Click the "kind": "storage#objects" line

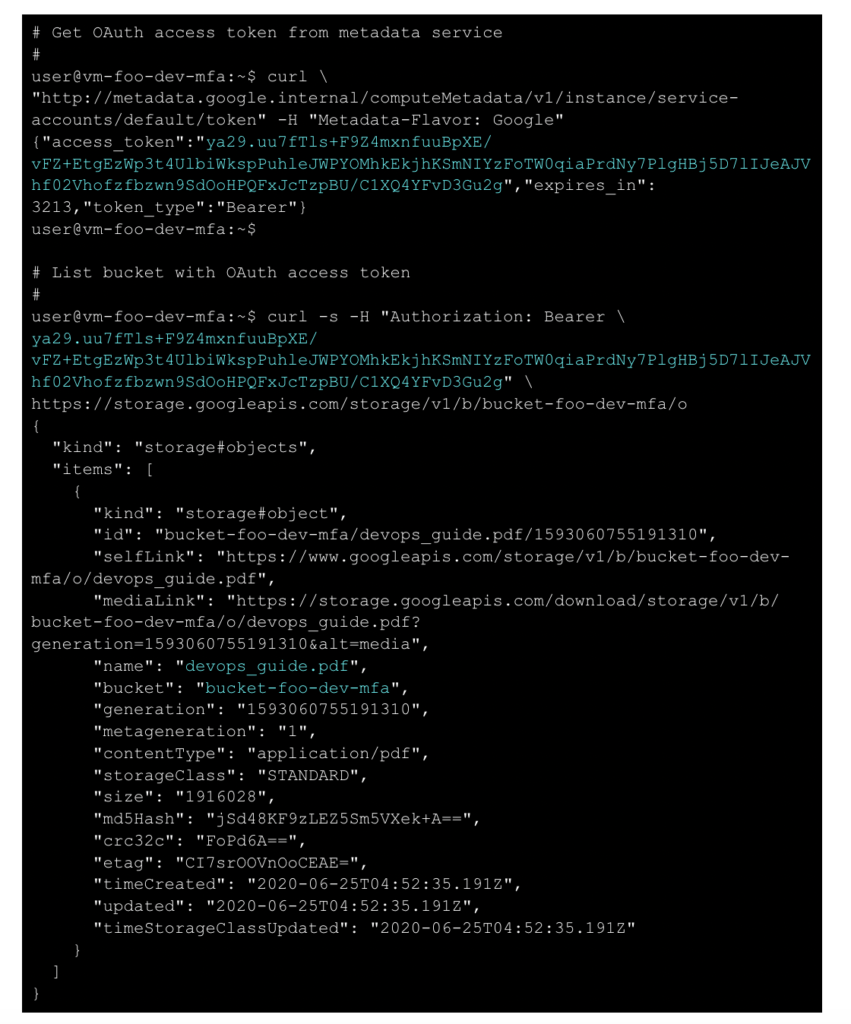pyautogui.click(x=184, y=448)
